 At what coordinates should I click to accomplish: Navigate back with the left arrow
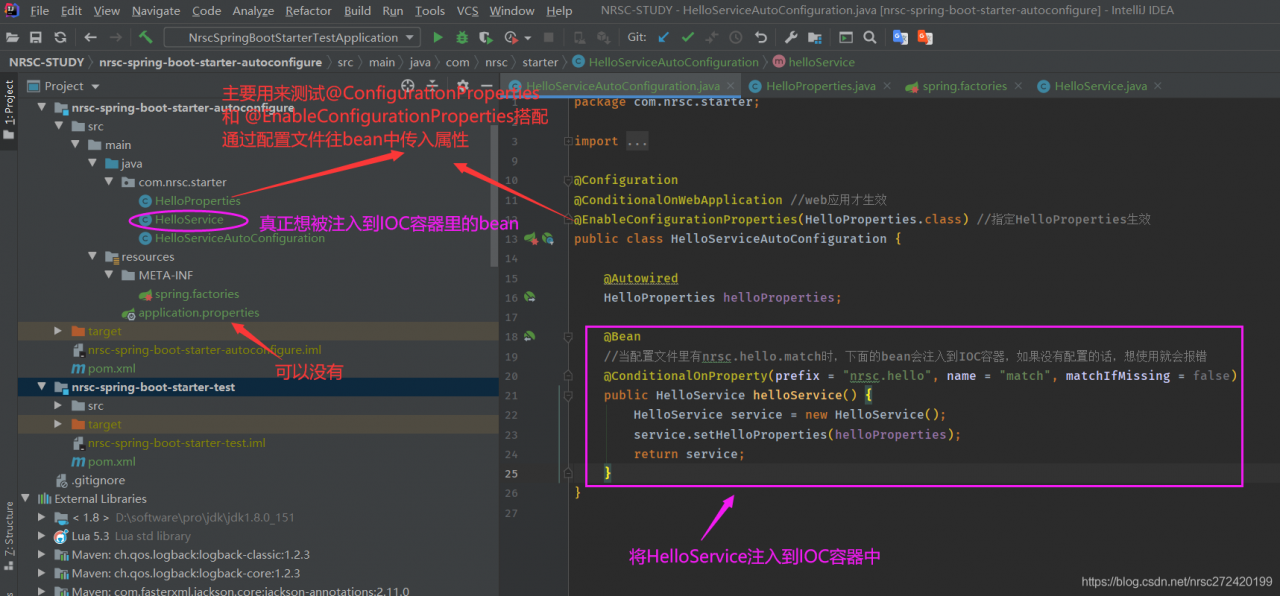point(91,37)
